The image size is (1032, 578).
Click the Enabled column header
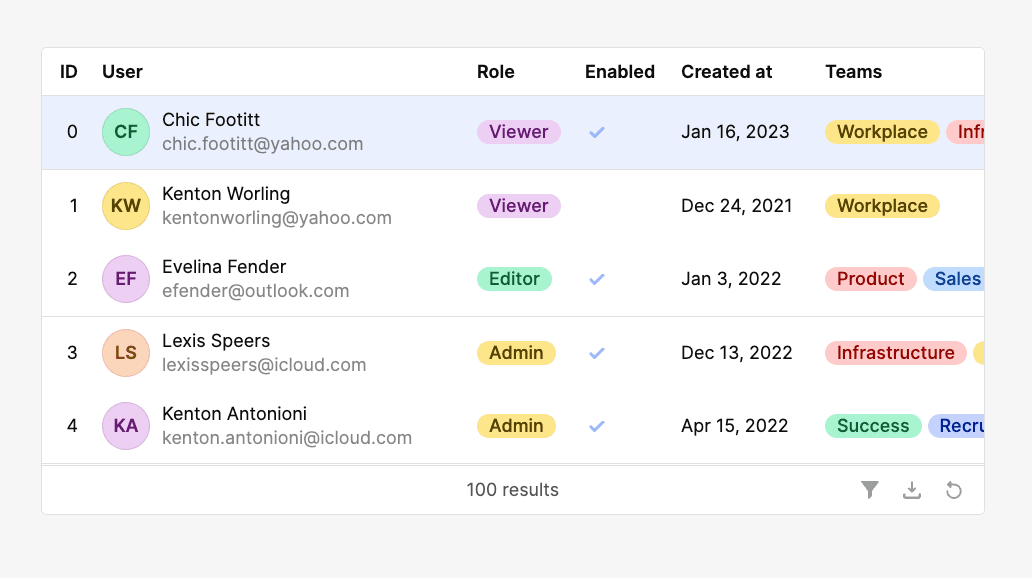620,72
